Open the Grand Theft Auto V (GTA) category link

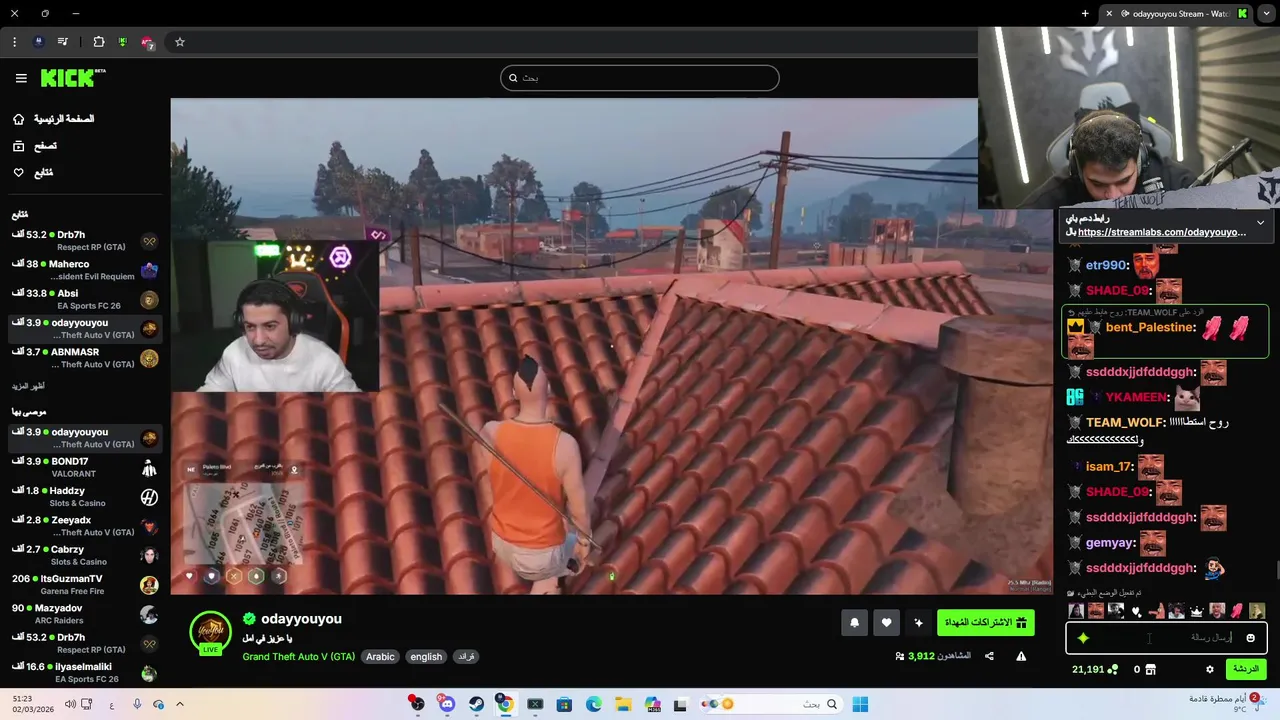(298, 657)
